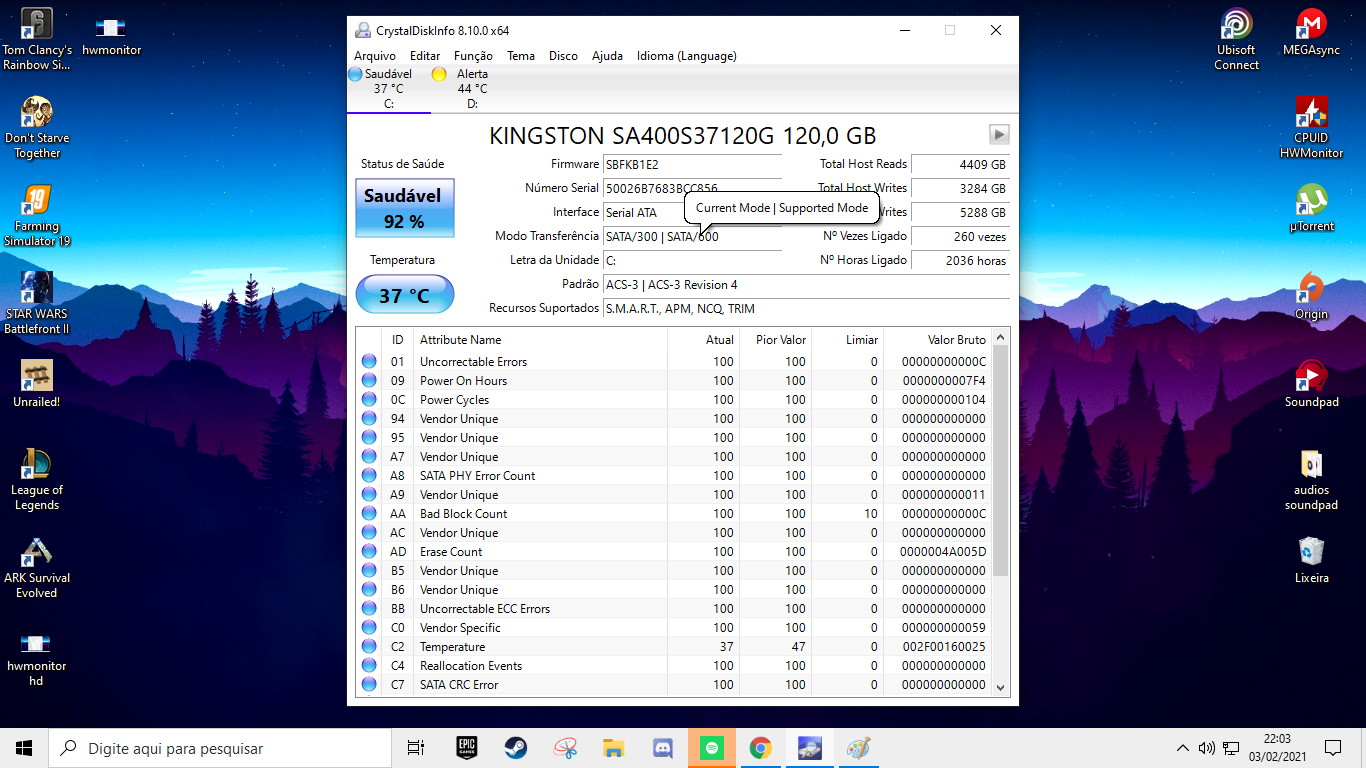1366x768 pixels.
Task: Click the Nº Vezes Ligado value 260 vezes
Action: pos(960,236)
